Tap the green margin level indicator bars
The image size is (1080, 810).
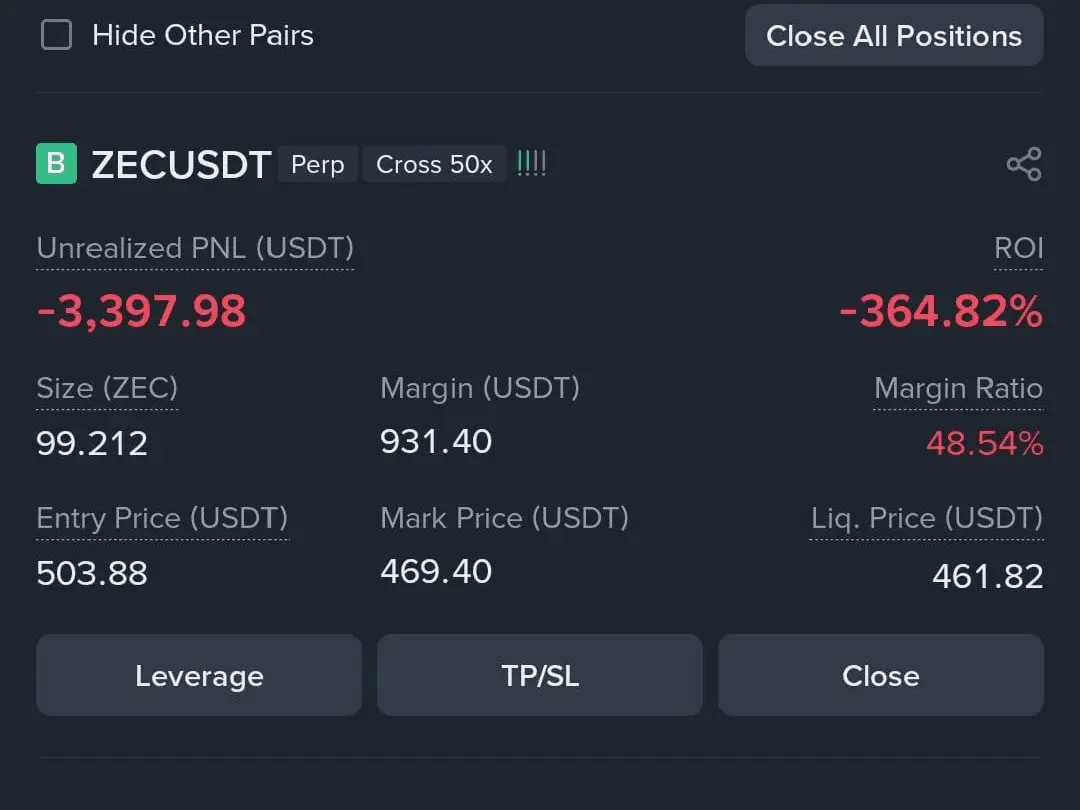[531, 164]
